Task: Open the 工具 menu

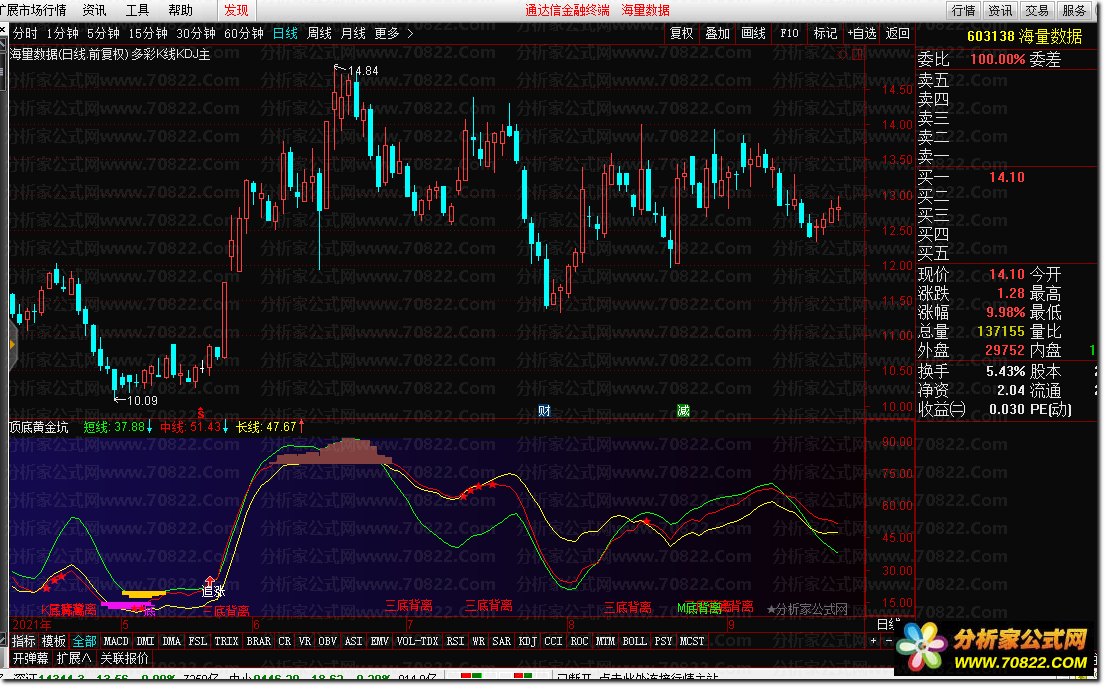Action: point(138,10)
